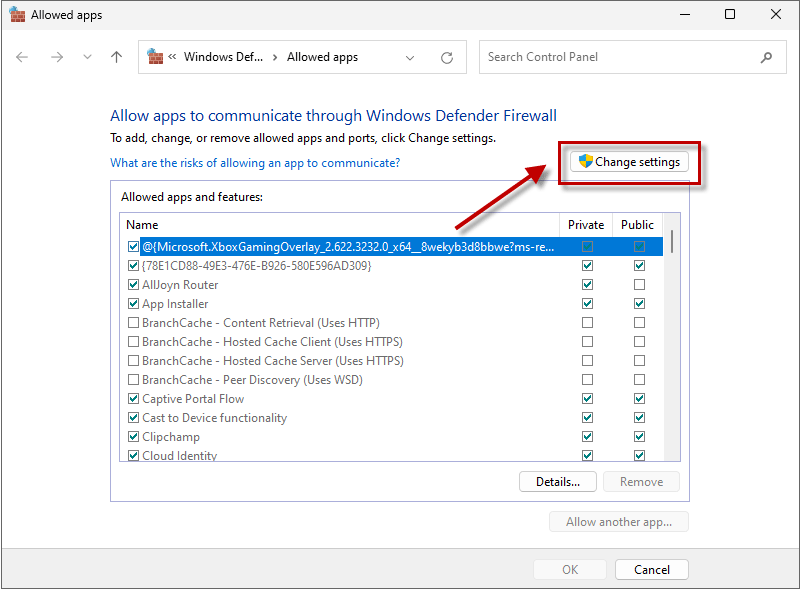Click the Private column header
The height and width of the screenshot is (589, 800).
[x=586, y=225]
